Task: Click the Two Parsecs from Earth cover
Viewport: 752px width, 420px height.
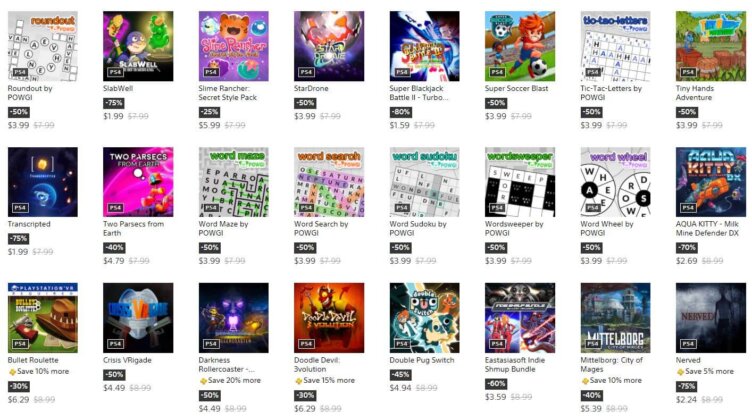Action: [138, 182]
